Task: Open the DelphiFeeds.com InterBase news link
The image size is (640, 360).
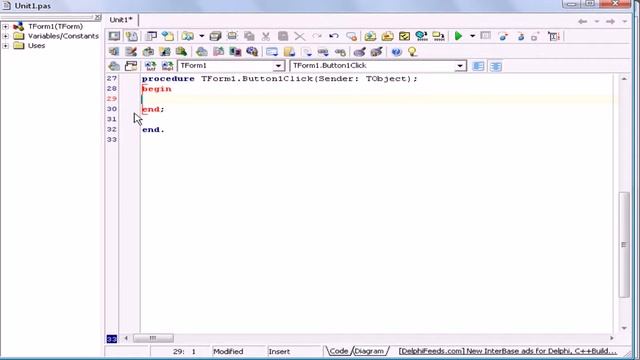Action: click(507, 351)
